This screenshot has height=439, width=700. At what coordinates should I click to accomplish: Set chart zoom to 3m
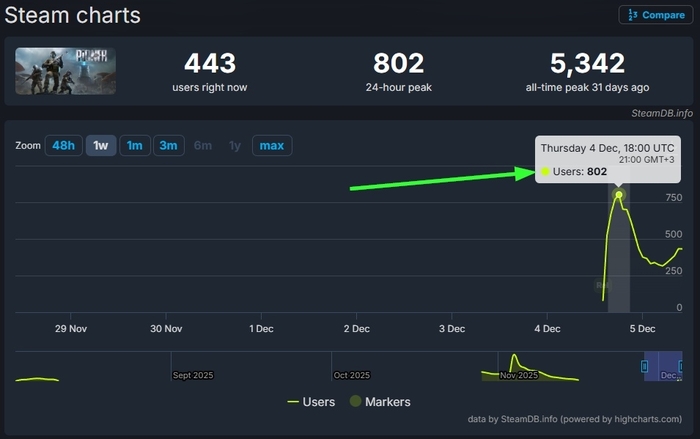168,146
